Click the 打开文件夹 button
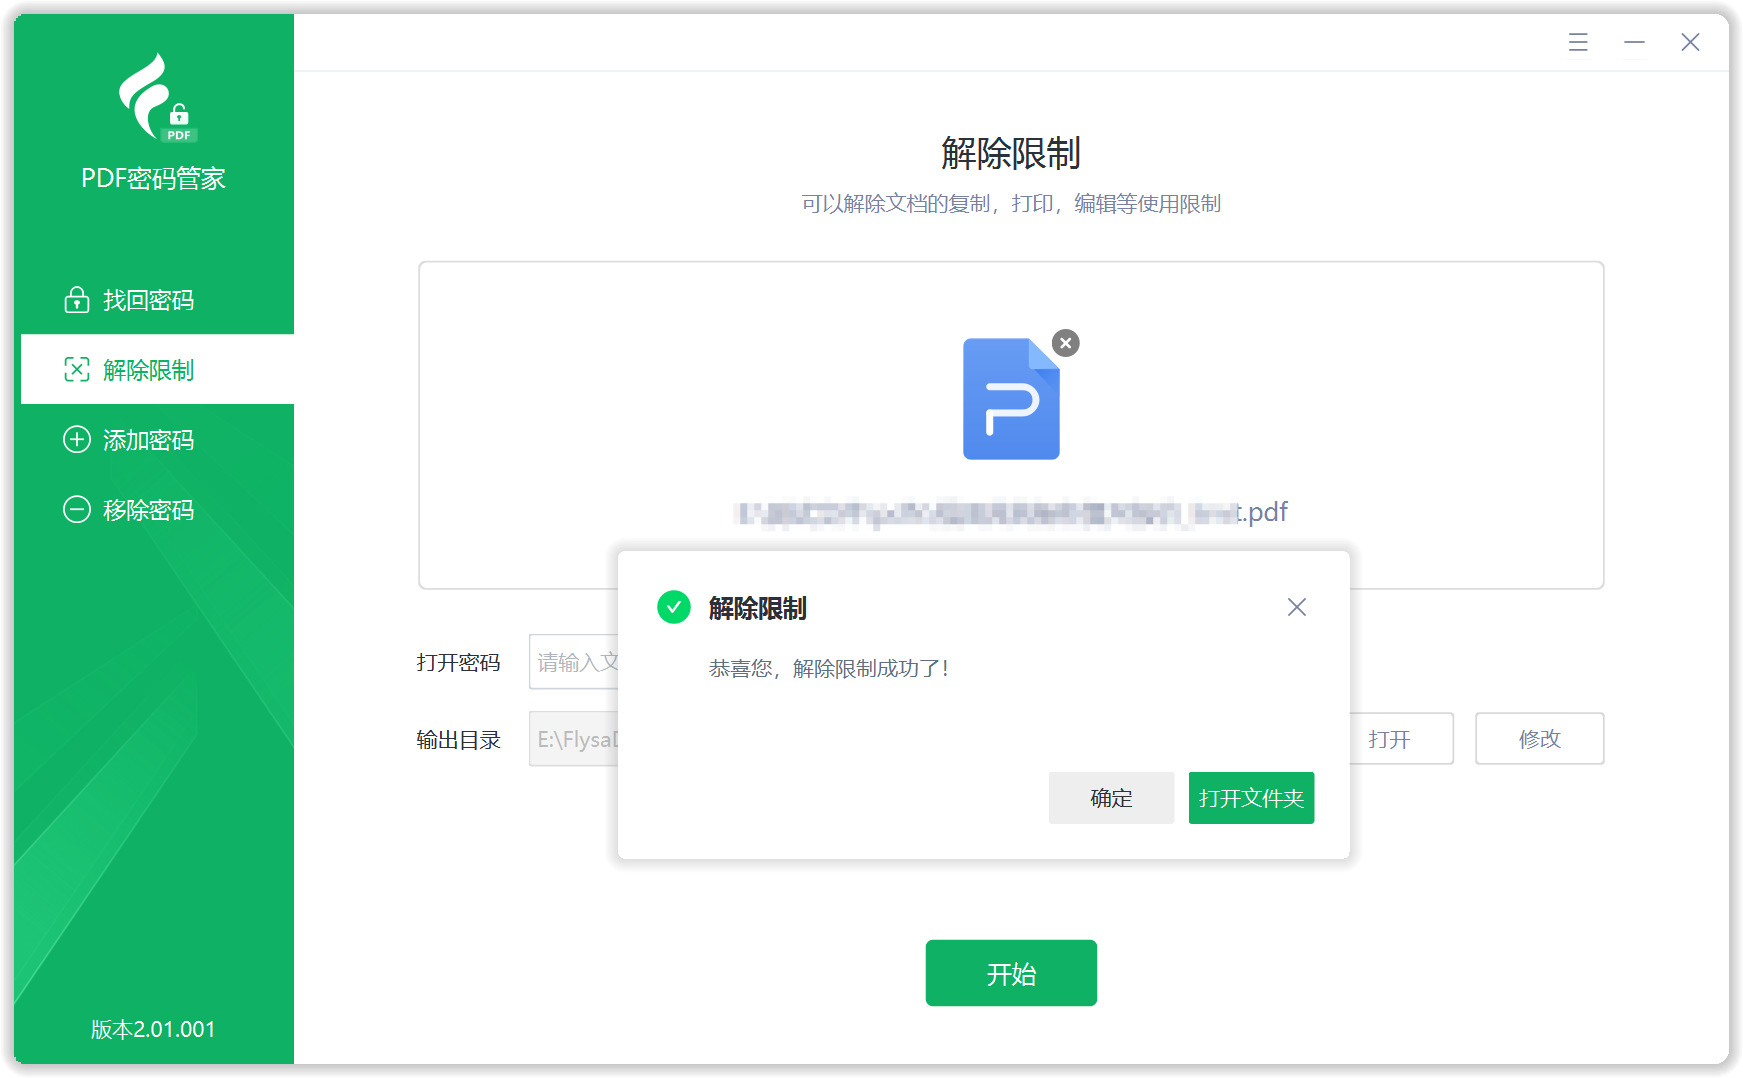 point(1251,798)
